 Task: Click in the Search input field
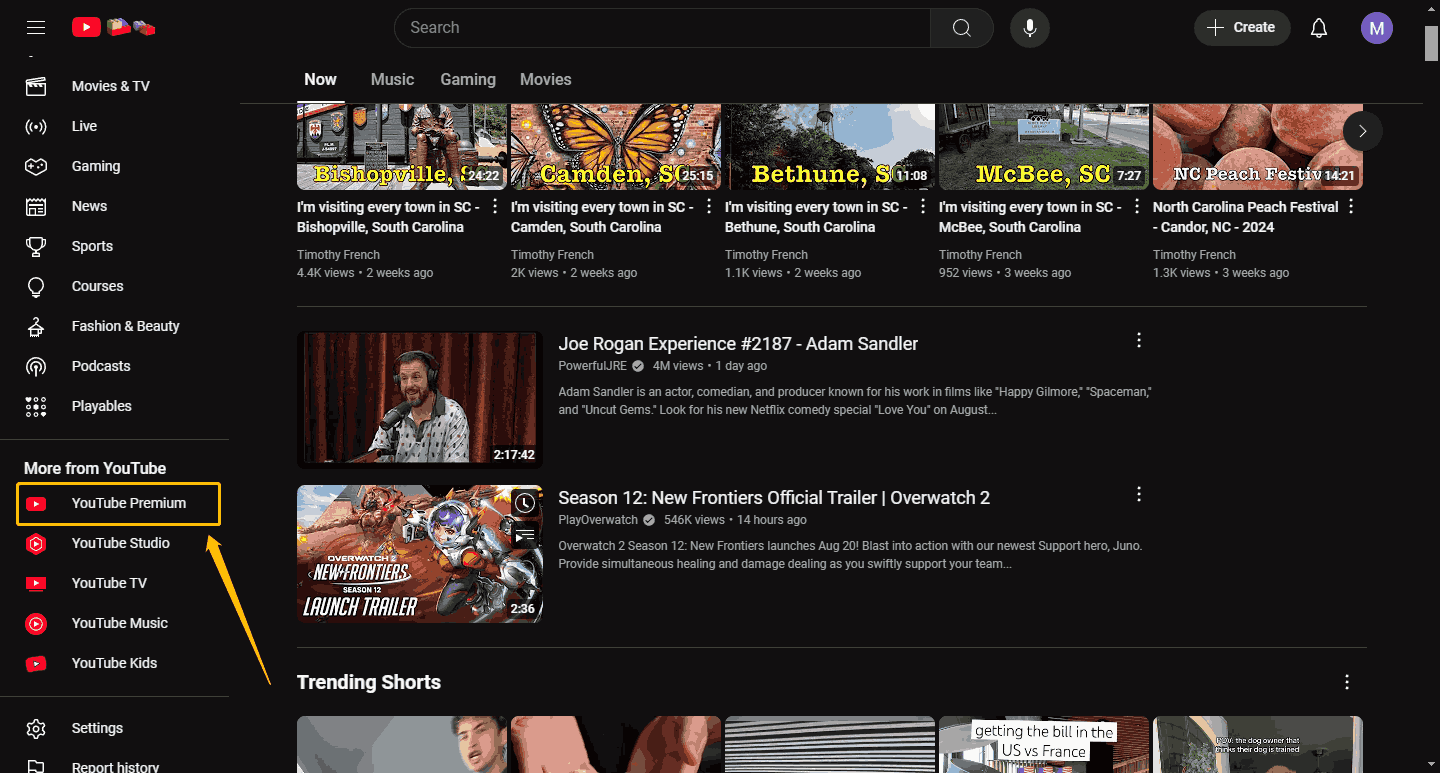(x=662, y=28)
